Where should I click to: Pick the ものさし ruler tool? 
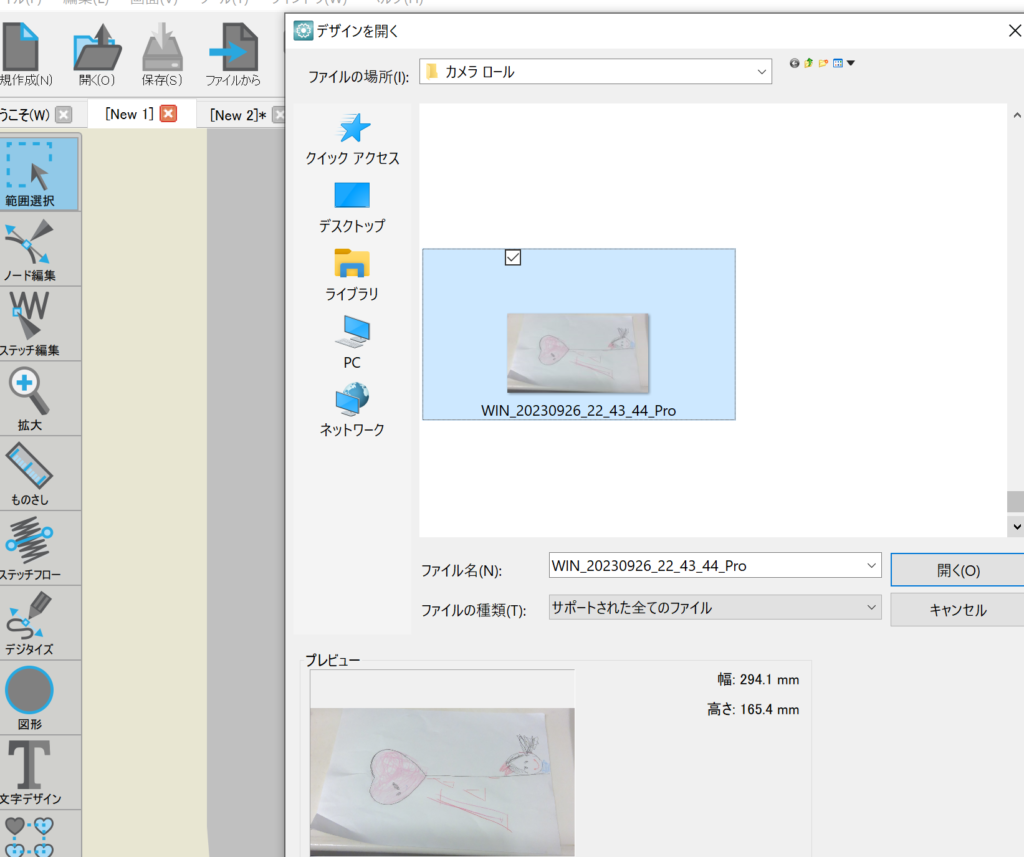[39, 472]
